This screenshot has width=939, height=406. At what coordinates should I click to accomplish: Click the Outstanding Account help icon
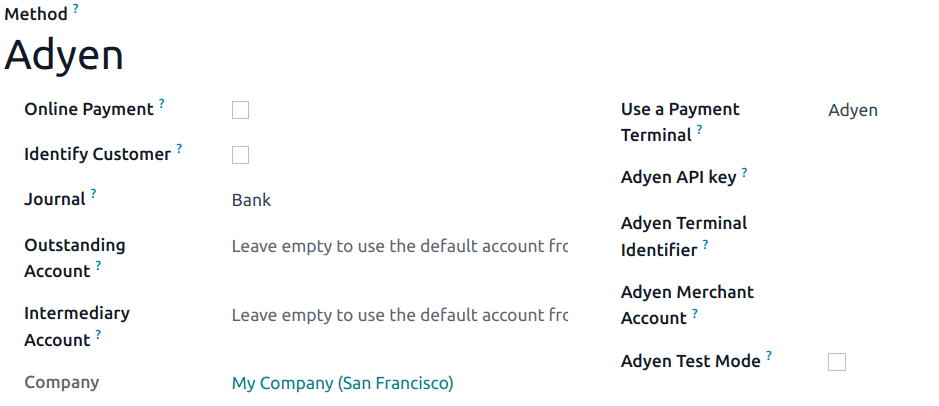[x=98, y=266]
